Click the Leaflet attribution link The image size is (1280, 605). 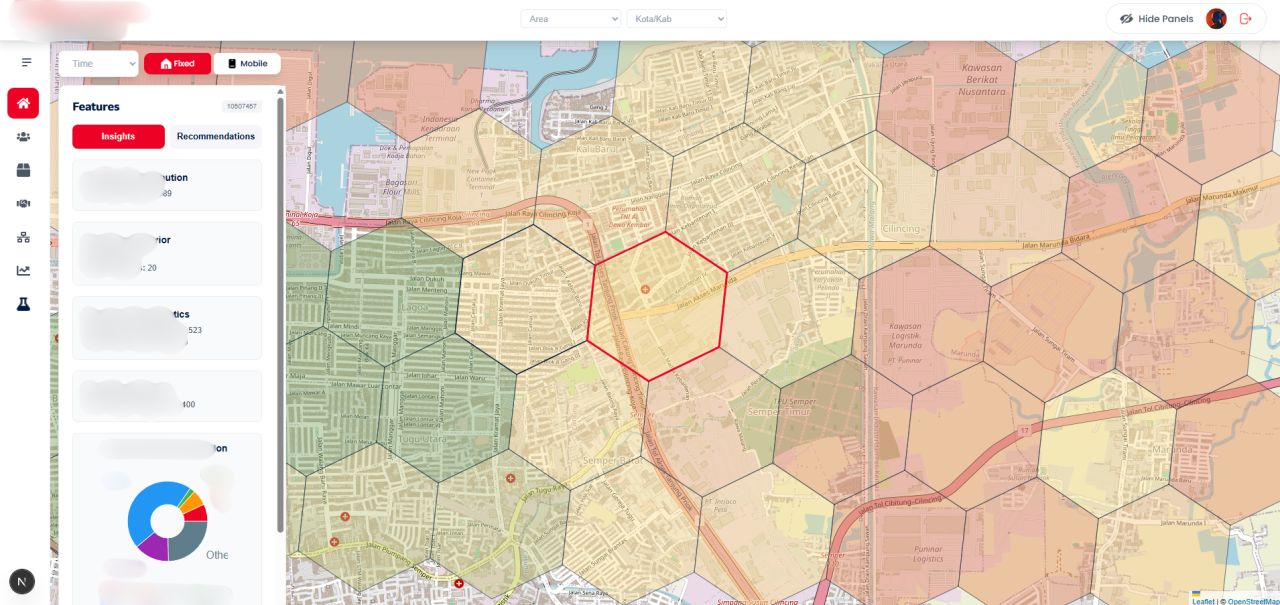1204,601
